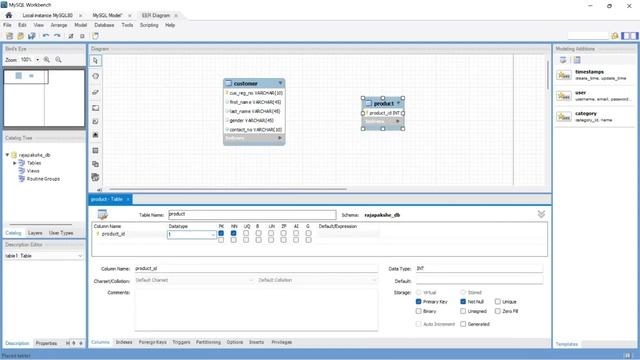Viewport: 640px width, 360px height.
Task: Click second icon in Modeling Additions toolbar
Action: click(577, 60)
